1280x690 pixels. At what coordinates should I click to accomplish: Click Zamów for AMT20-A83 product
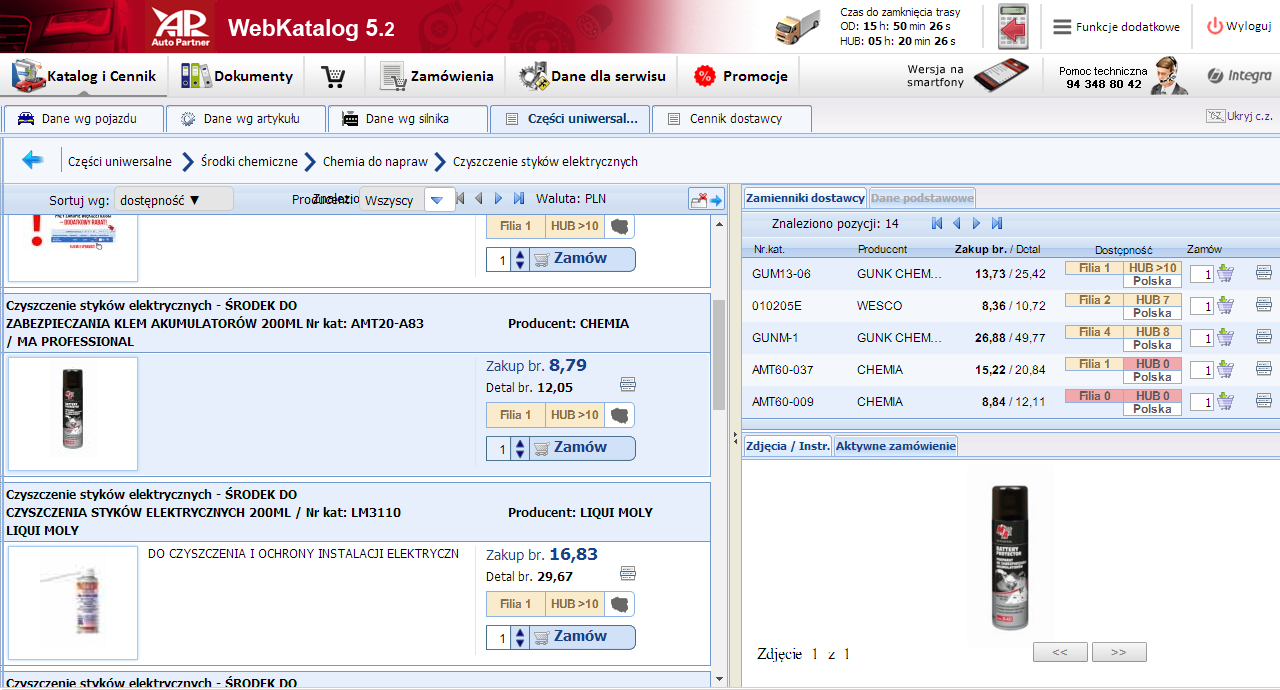582,447
